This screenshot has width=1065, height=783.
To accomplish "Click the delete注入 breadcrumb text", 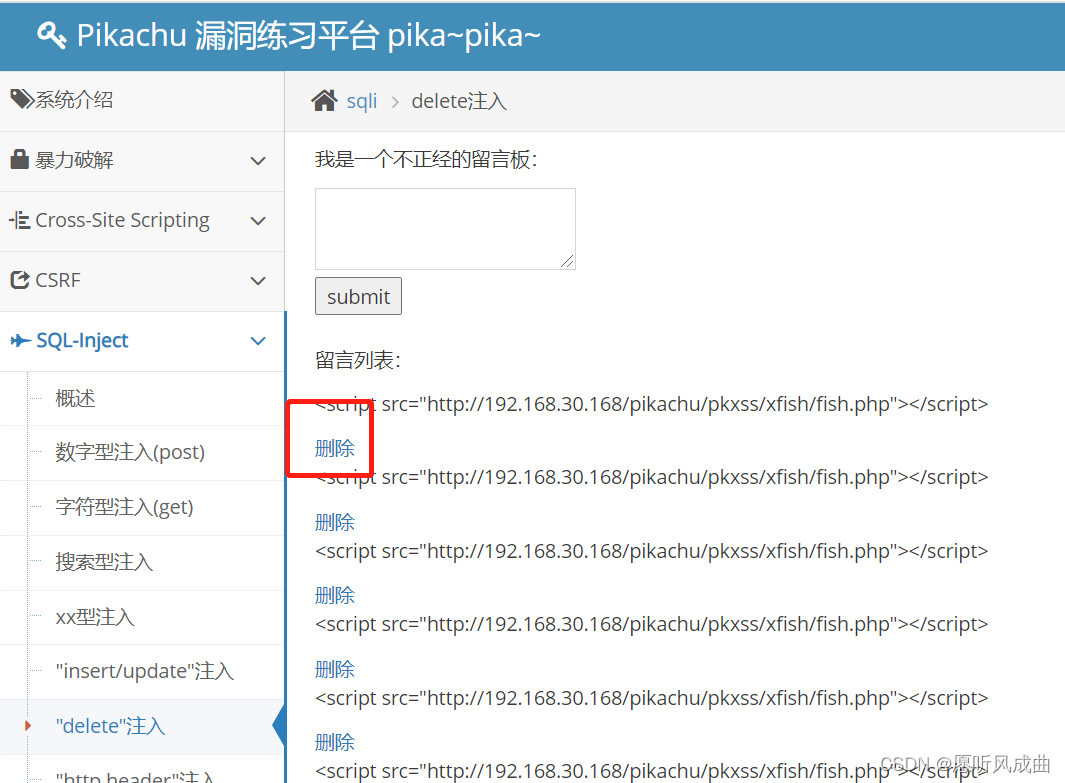I will coord(459,101).
